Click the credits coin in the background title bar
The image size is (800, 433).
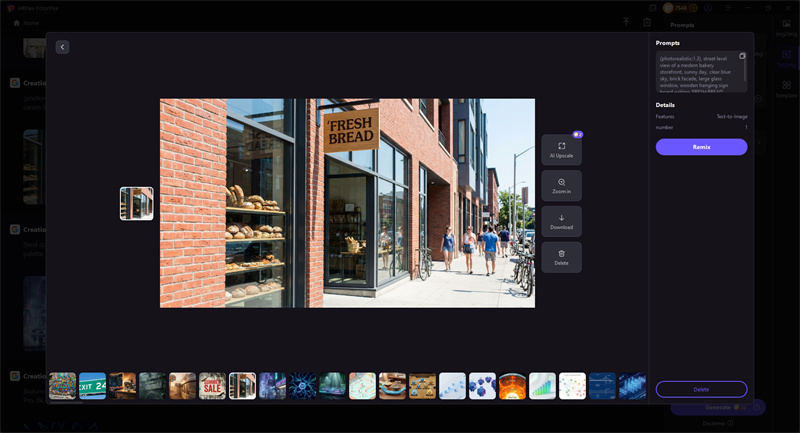(x=668, y=8)
